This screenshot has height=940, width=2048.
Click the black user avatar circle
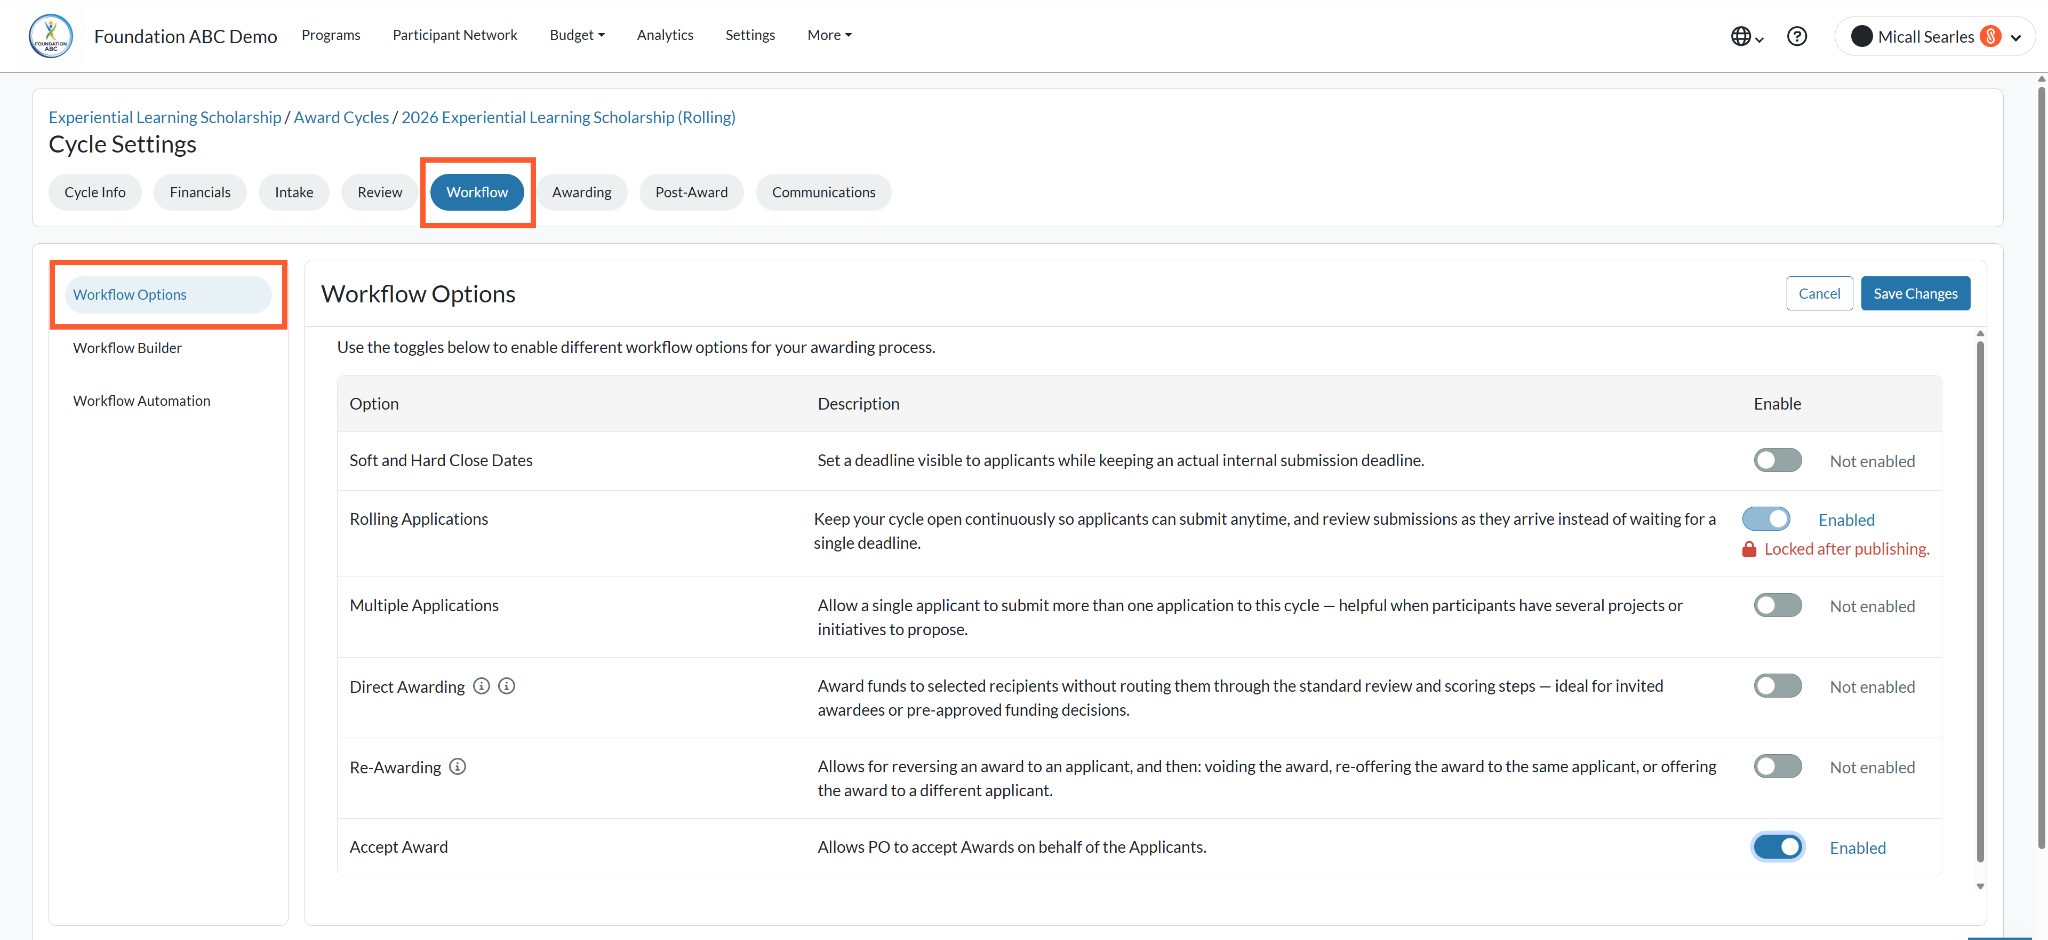[x=1861, y=36]
